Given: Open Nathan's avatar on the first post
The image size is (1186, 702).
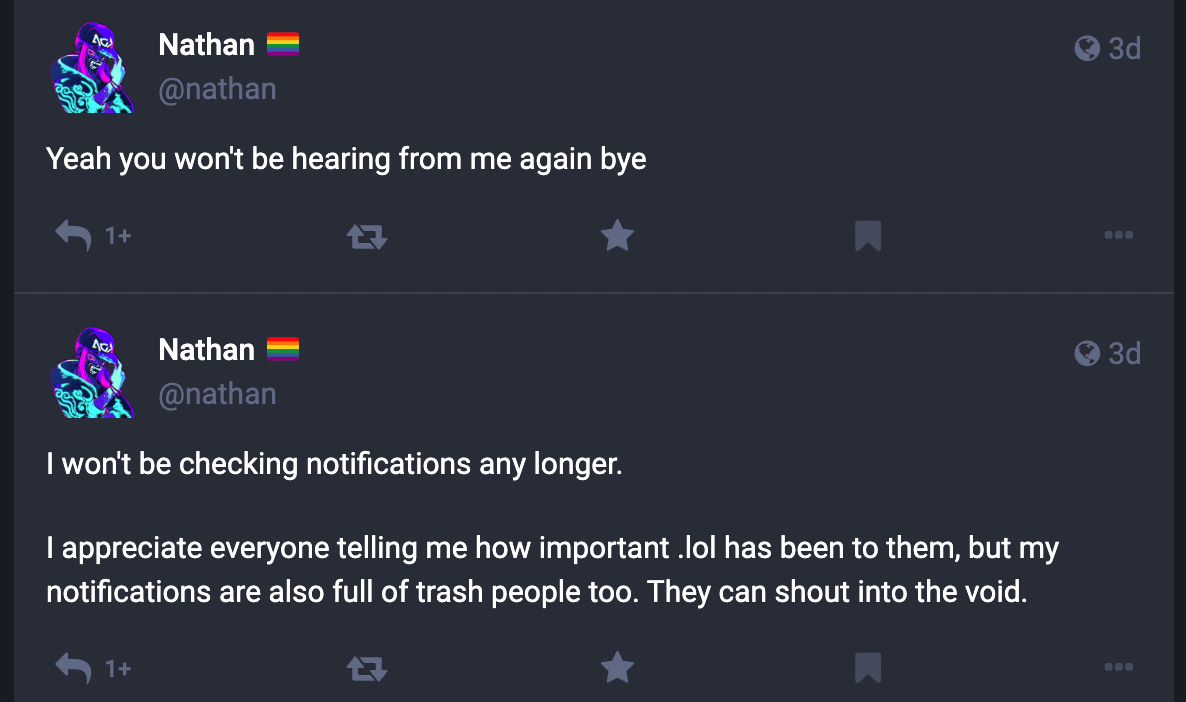Looking at the screenshot, I should pyautogui.click(x=92, y=68).
